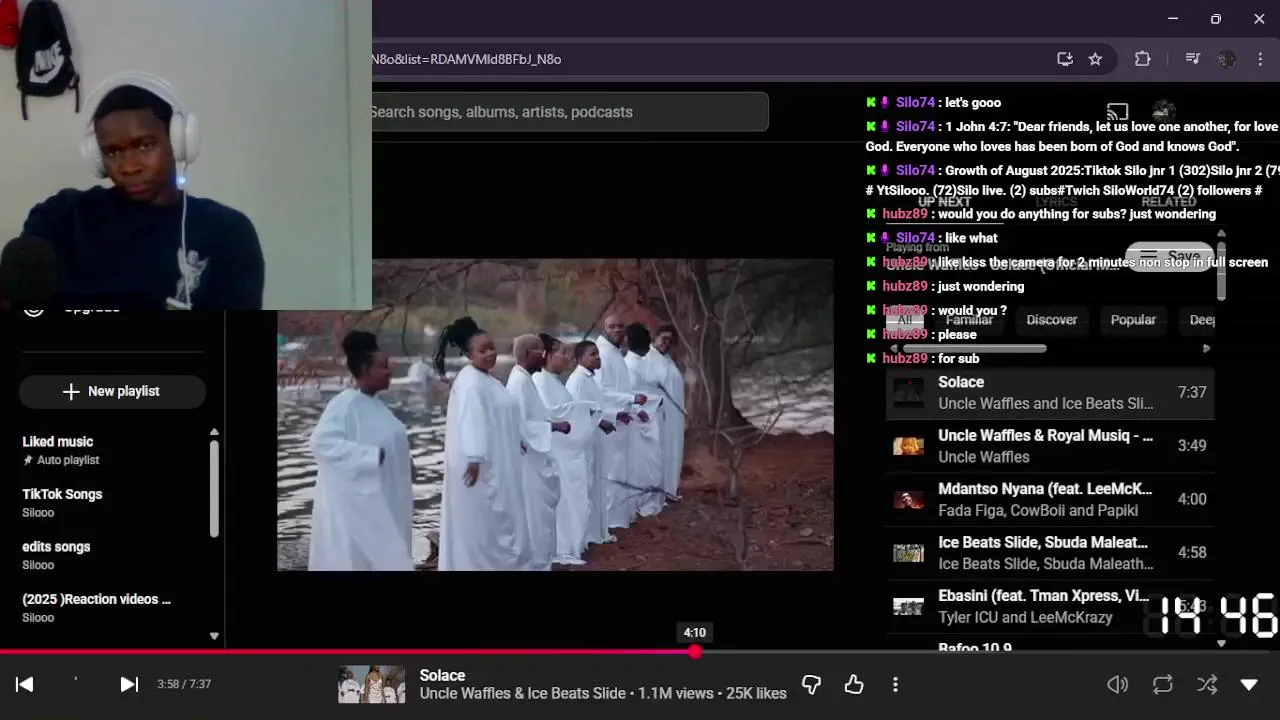The width and height of the screenshot is (1280, 720).
Task: Select the Familiar filter chip
Action: click(x=969, y=320)
